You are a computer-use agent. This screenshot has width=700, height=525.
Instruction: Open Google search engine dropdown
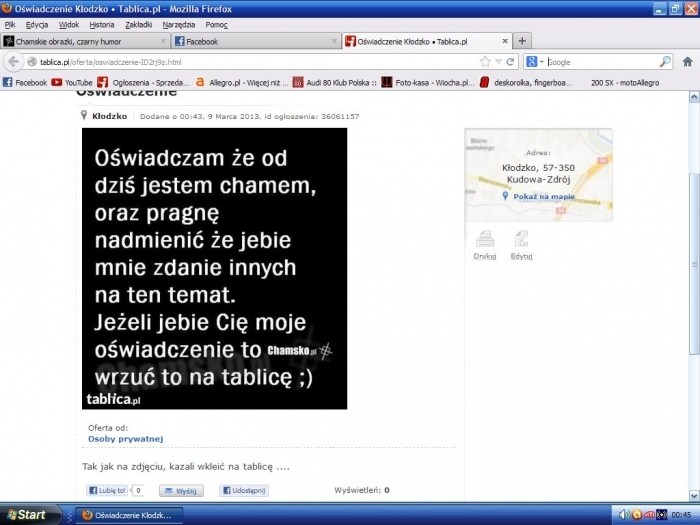point(535,62)
